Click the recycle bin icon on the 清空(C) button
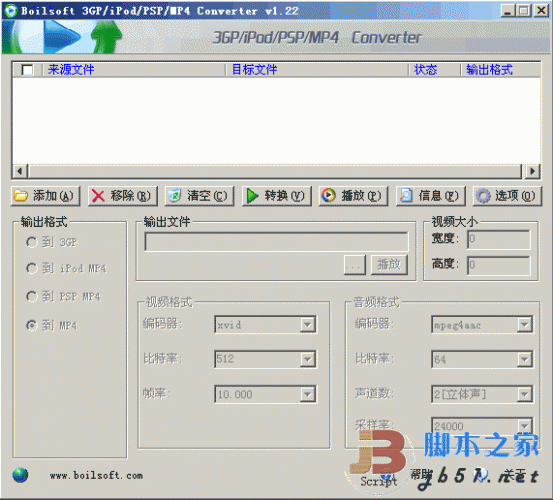 pos(174,195)
